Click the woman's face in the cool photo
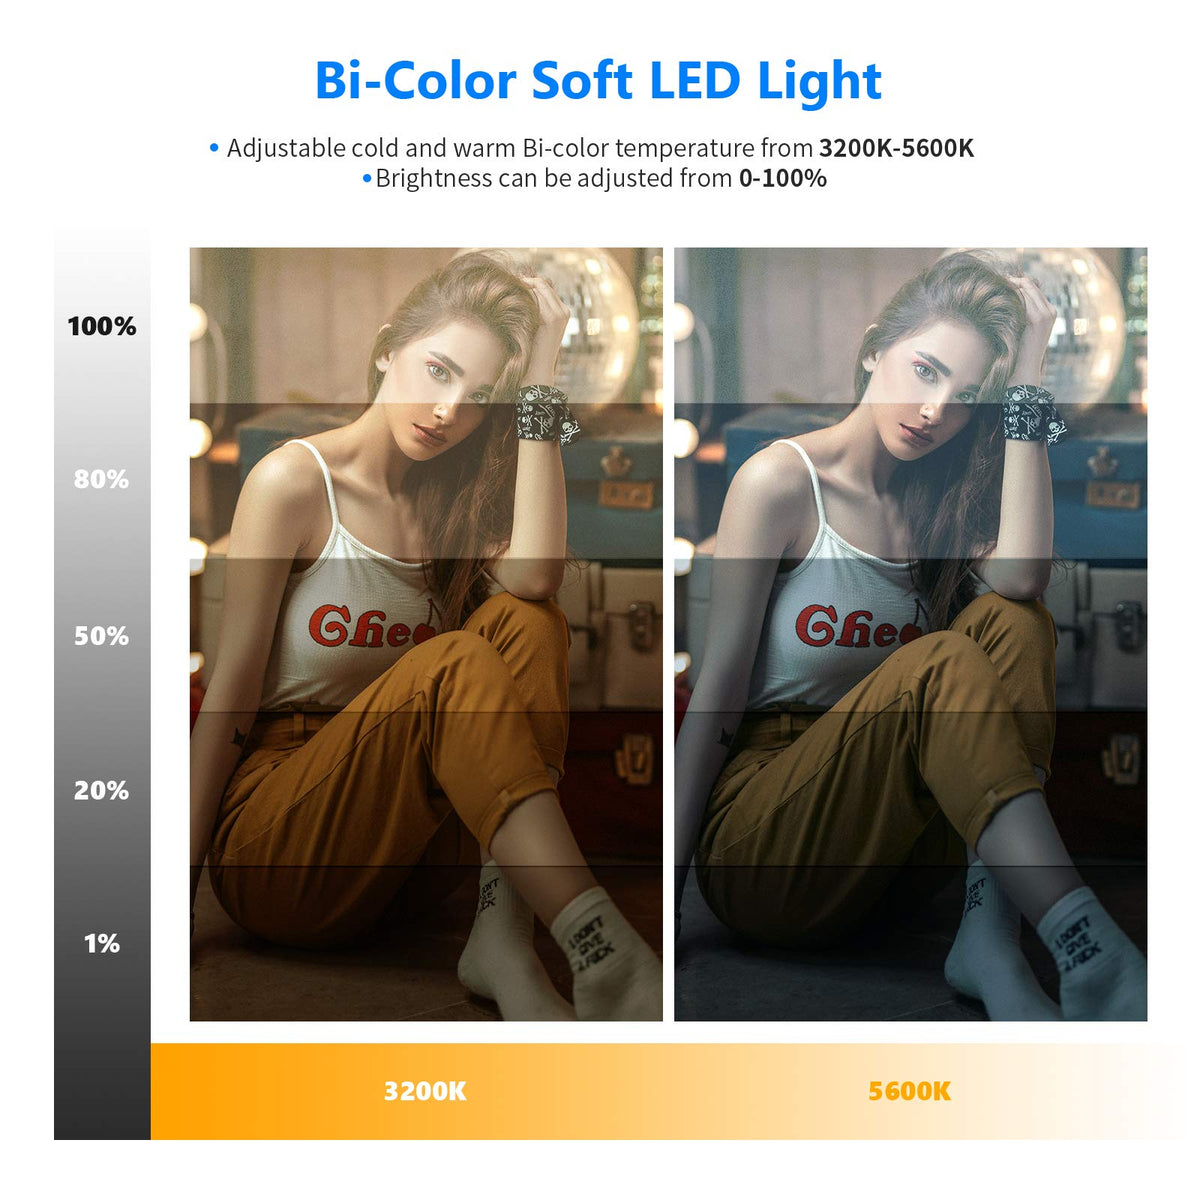 [933, 393]
